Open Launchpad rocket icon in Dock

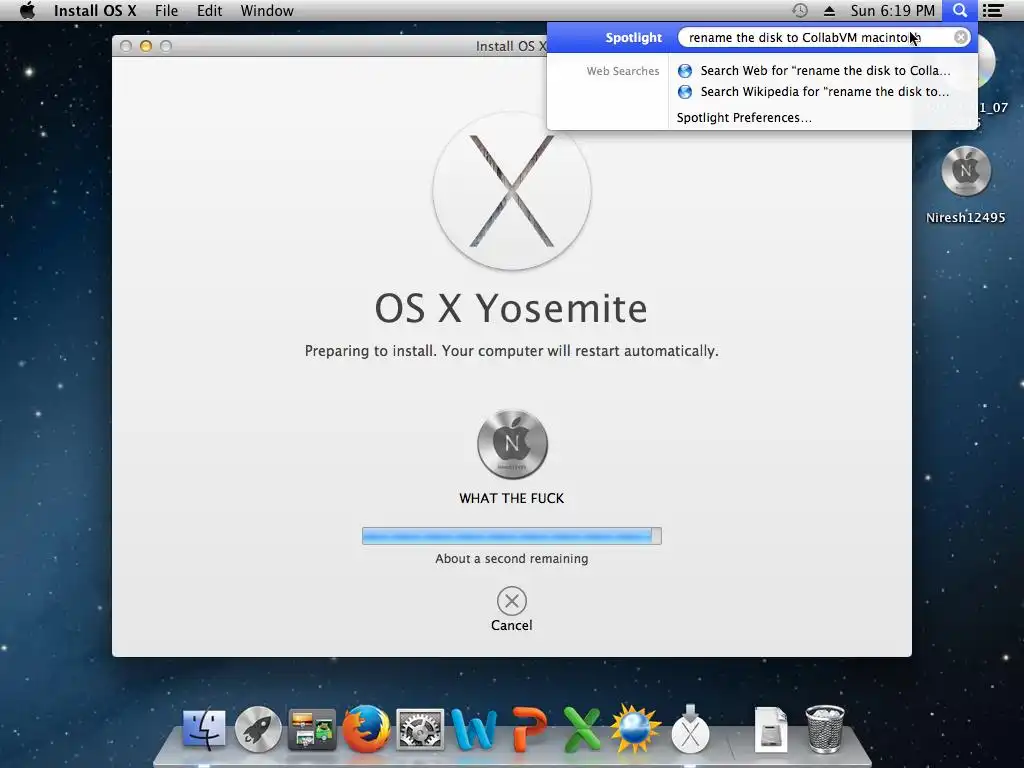(258, 729)
